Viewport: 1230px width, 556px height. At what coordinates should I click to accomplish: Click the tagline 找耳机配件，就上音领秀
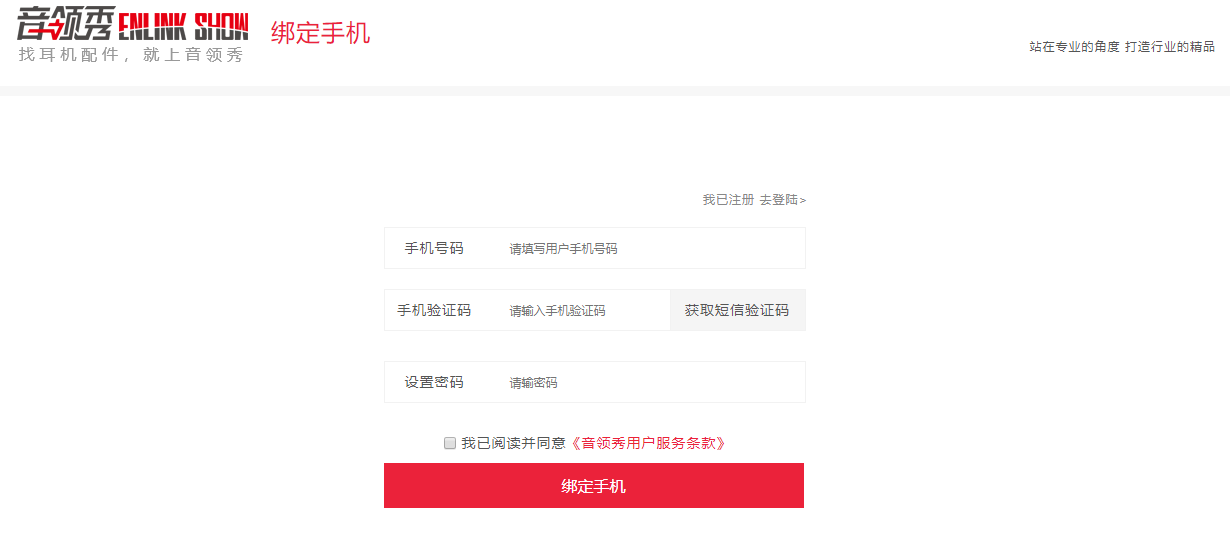pos(131,55)
